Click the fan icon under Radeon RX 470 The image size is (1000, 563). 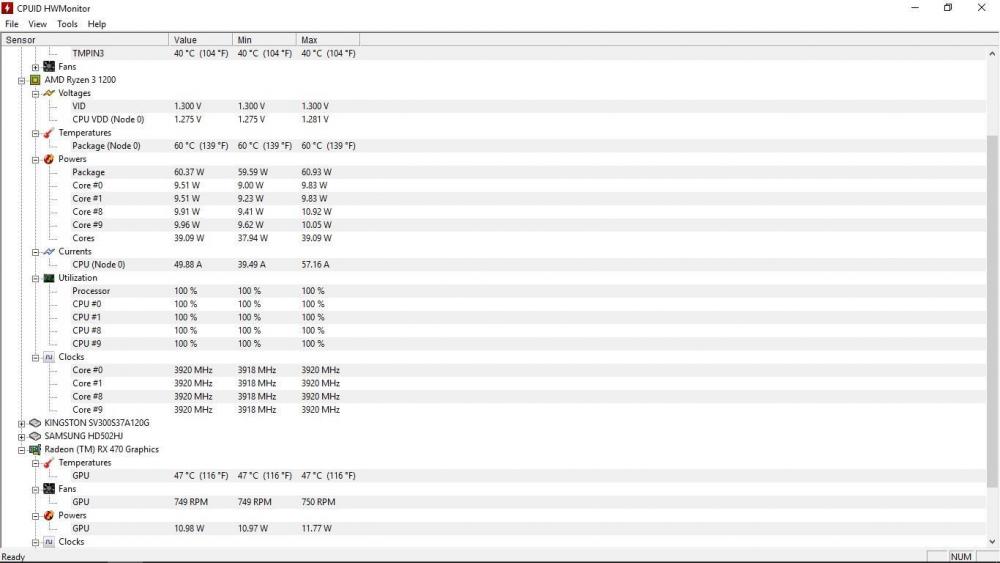click(x=49, y=489)
